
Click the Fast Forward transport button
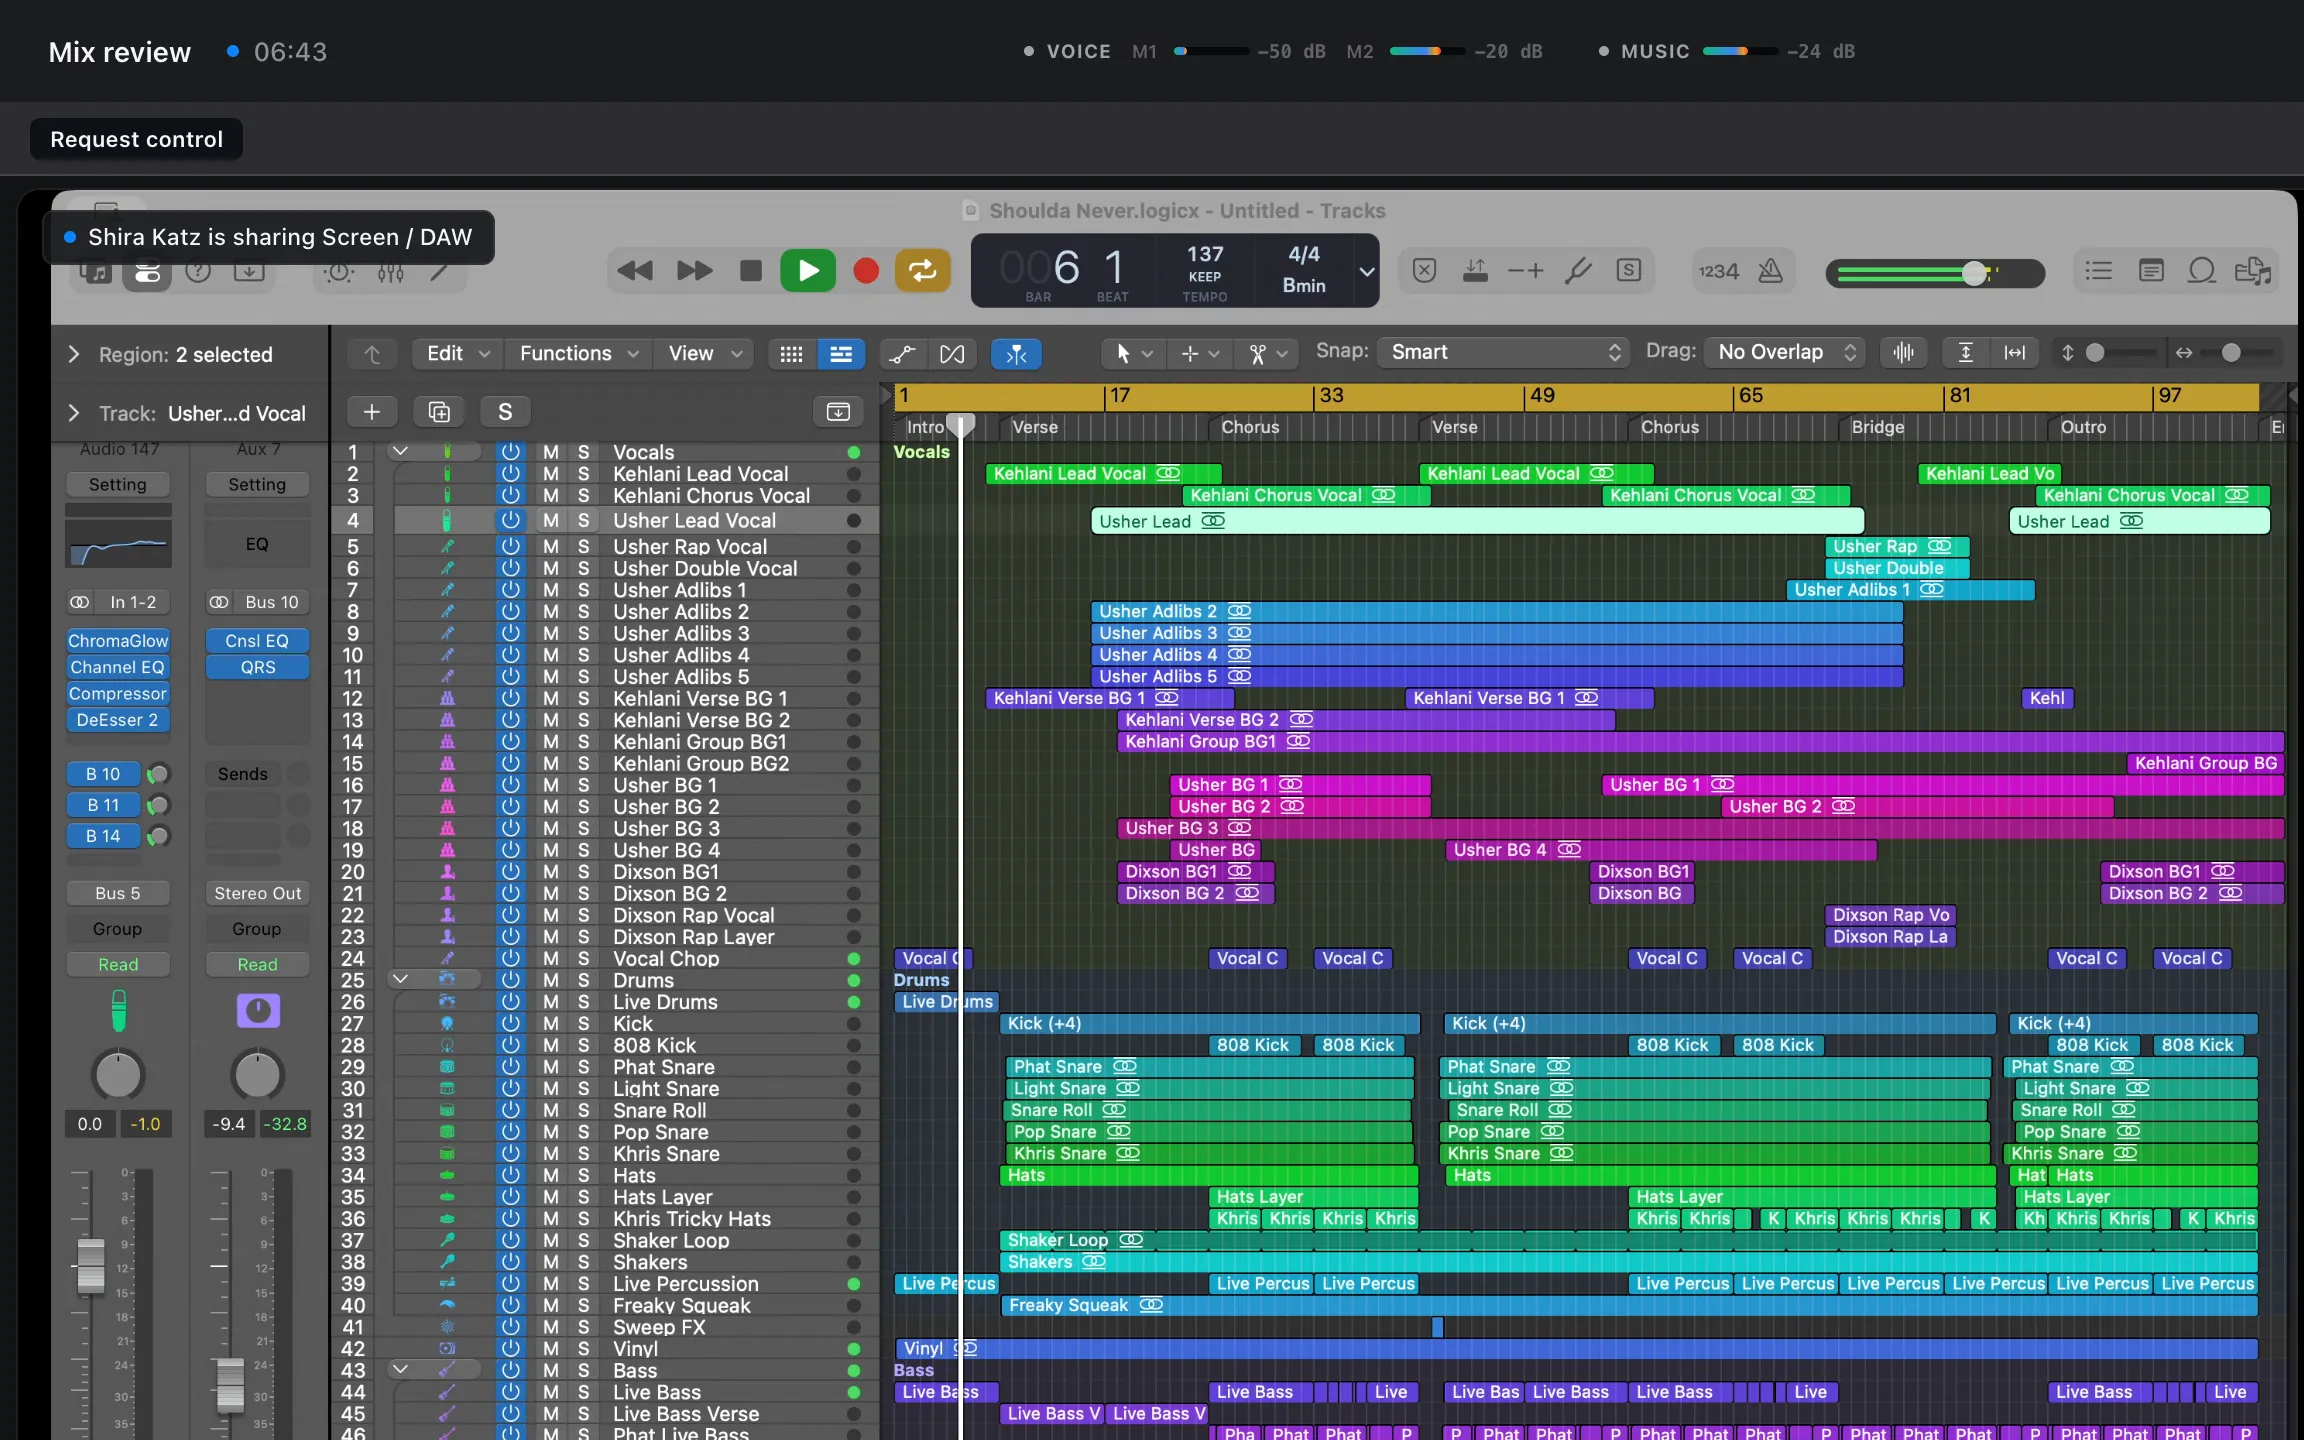(694, 271)
